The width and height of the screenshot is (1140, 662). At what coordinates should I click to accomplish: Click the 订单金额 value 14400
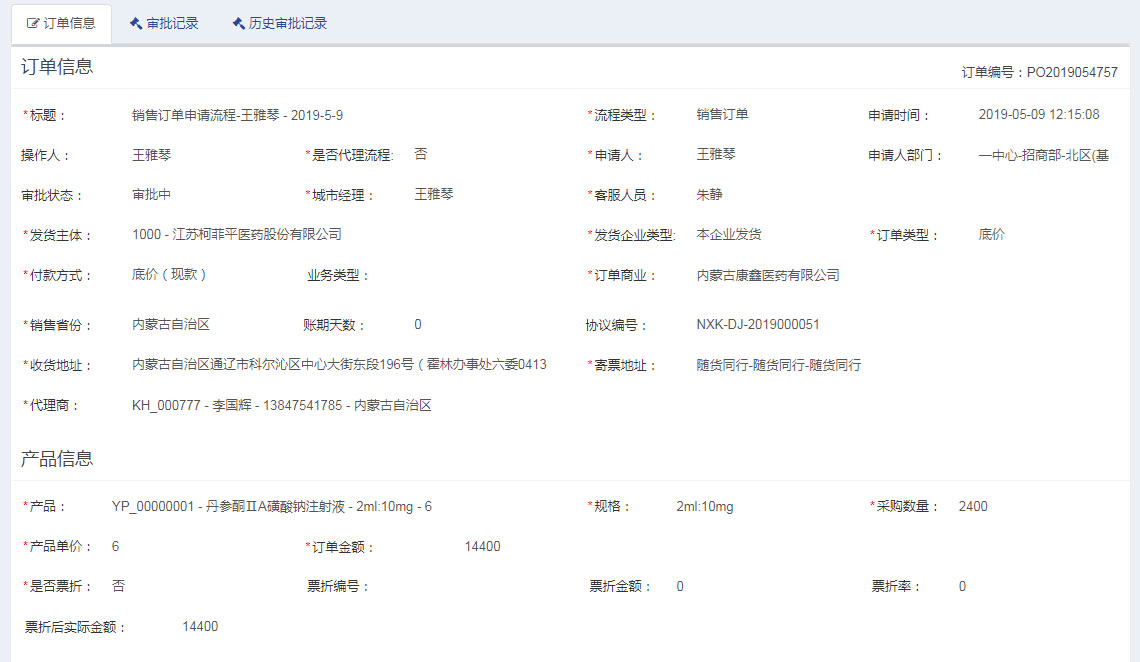pyautogui.click(x=482, y=546)
